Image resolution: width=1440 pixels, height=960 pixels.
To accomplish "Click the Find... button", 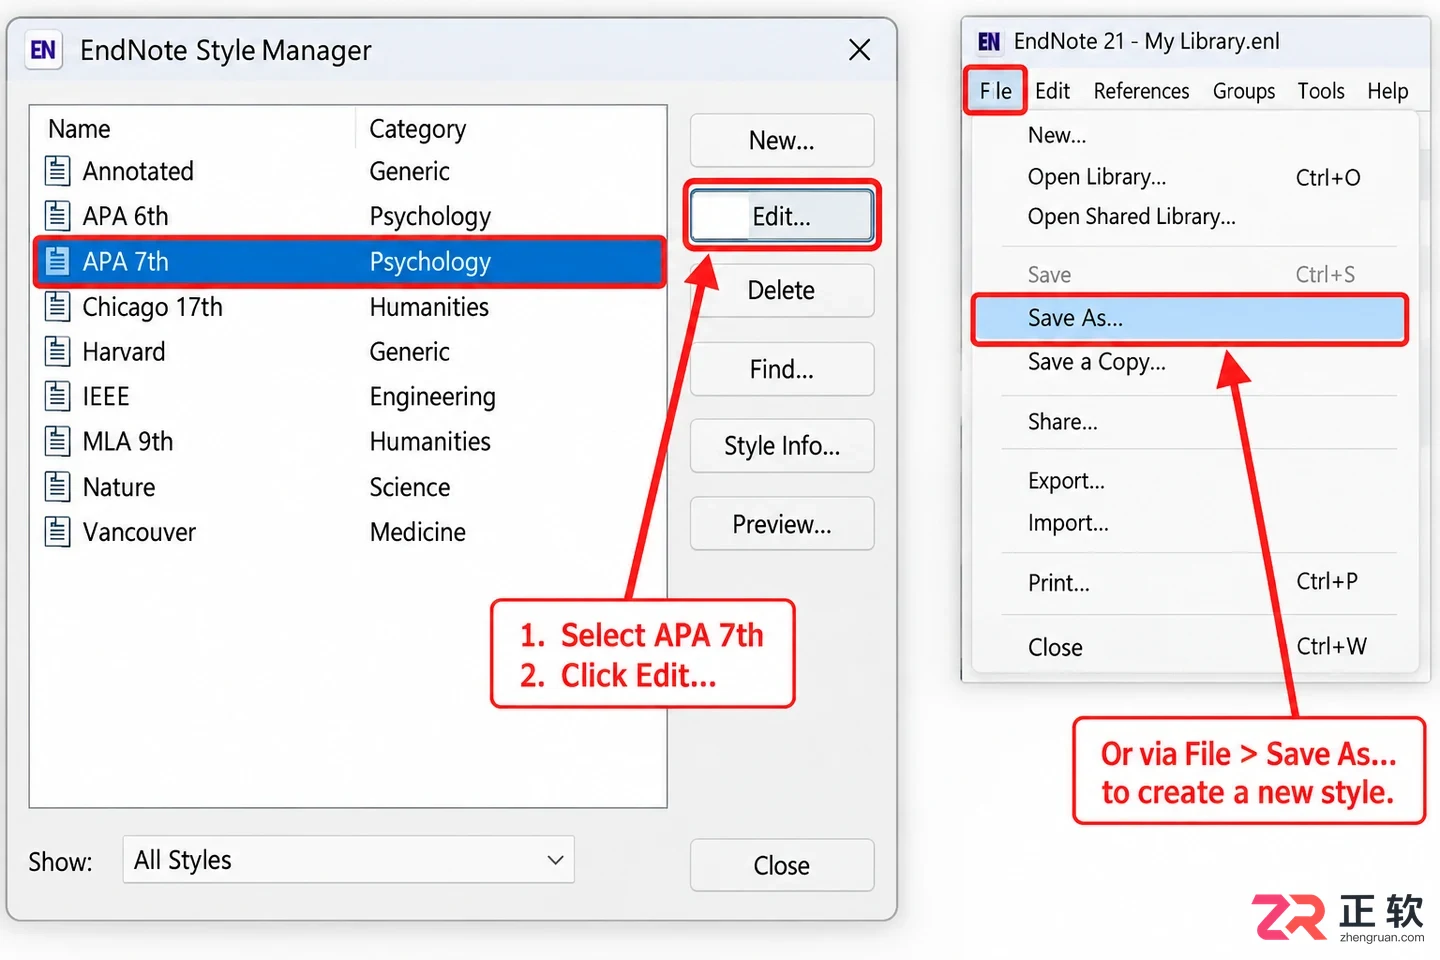I will click(x=782, y=370).
